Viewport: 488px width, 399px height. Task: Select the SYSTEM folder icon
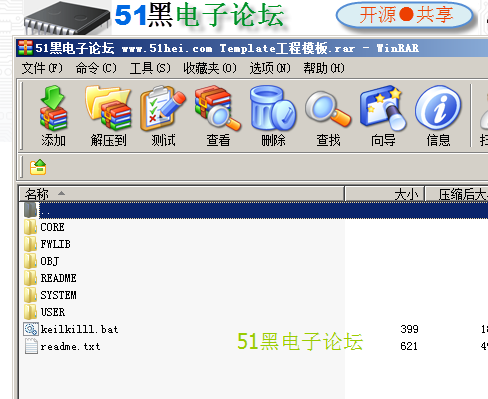click(30, 295)
